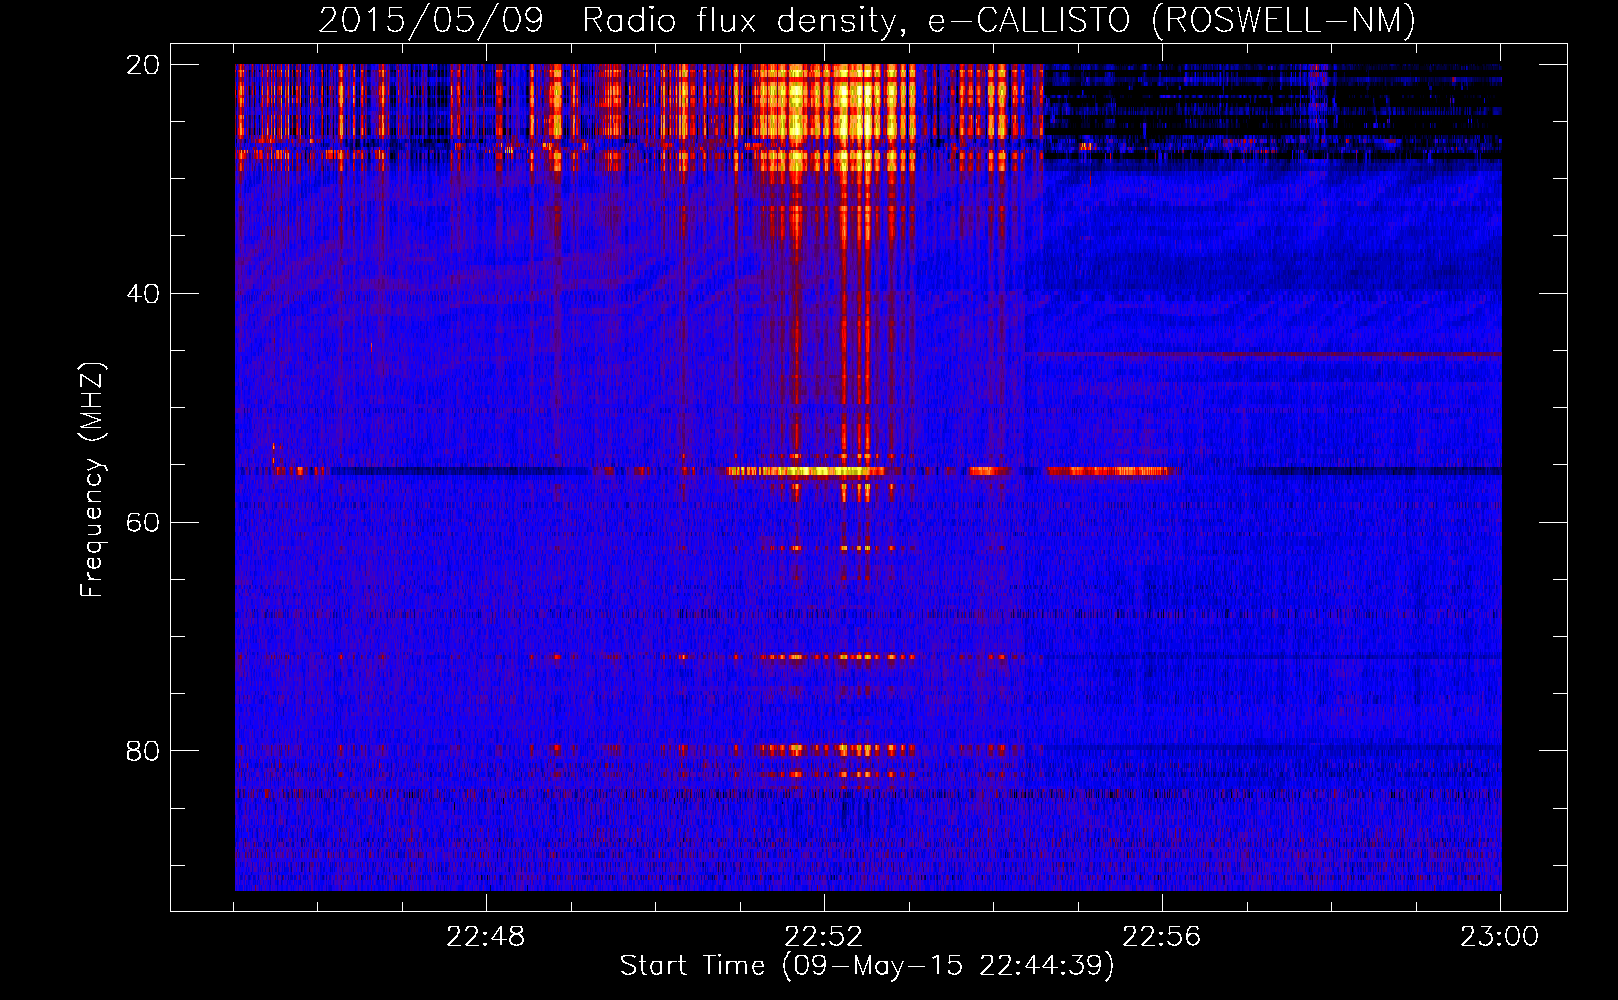Click the '20' frequency tick label
This screenshot has width=1618, height=1000.
click(142, 65)
